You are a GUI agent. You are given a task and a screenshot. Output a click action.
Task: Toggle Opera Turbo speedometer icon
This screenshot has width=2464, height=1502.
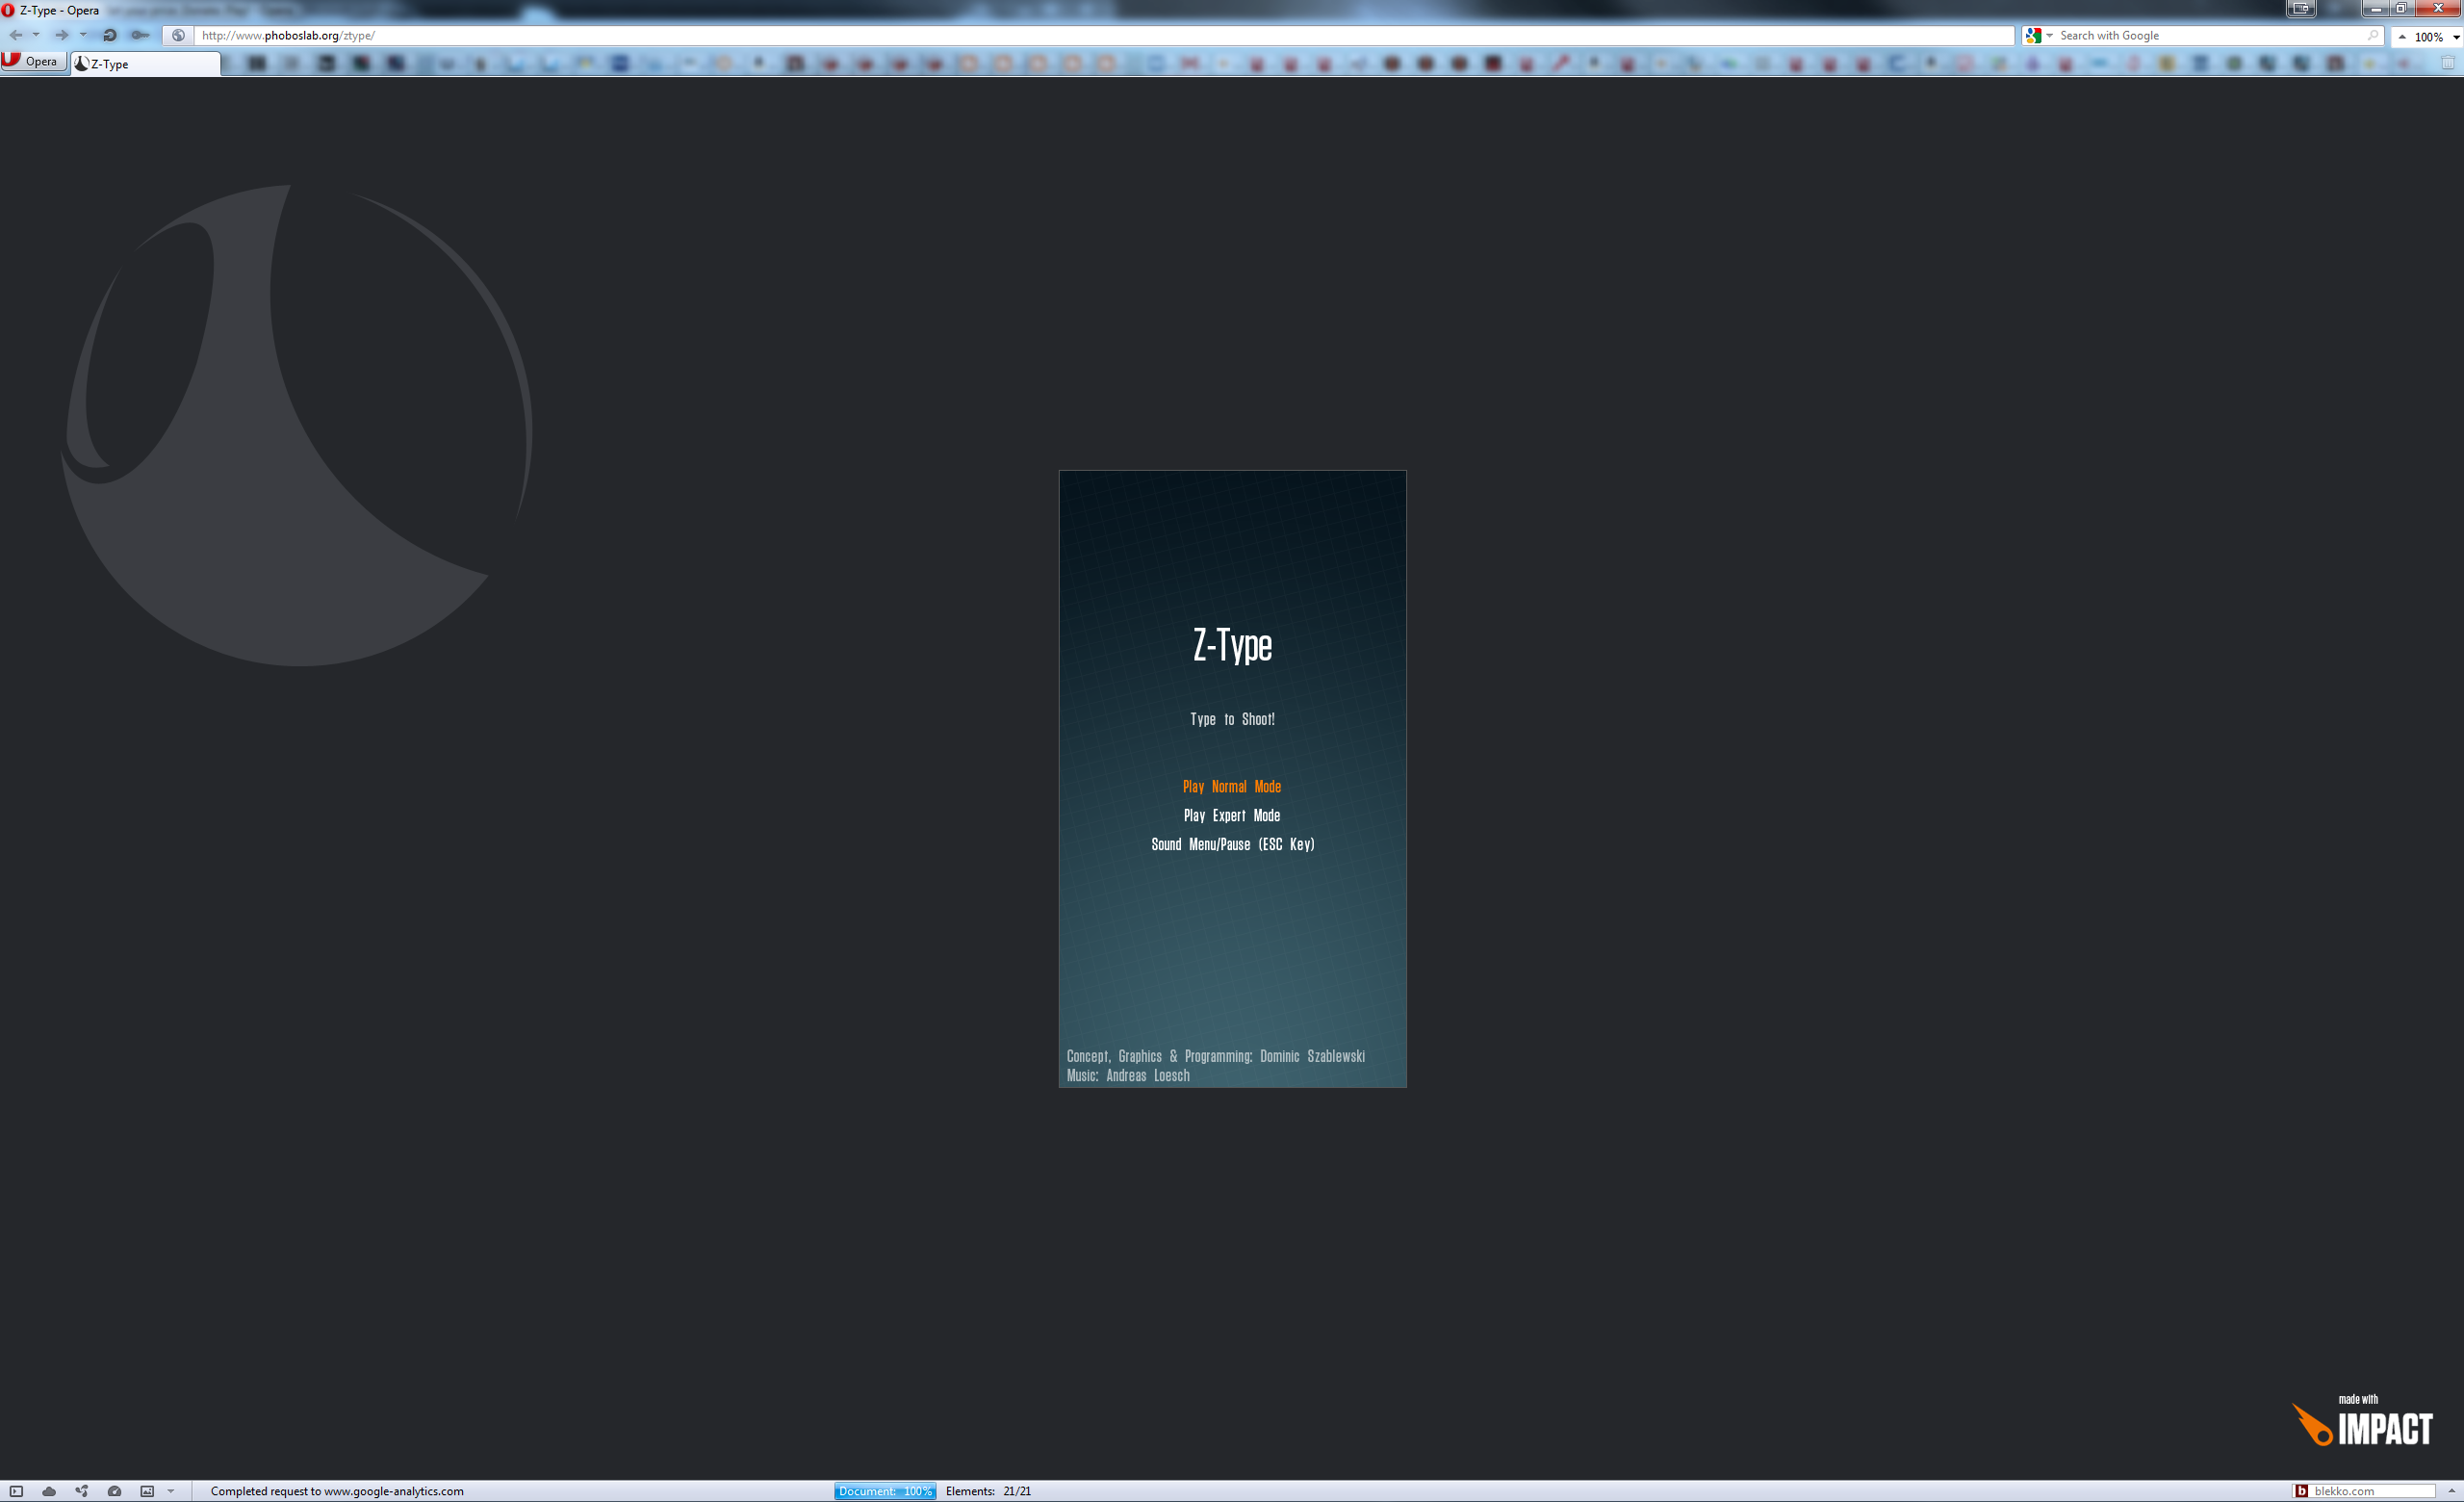114,1491
